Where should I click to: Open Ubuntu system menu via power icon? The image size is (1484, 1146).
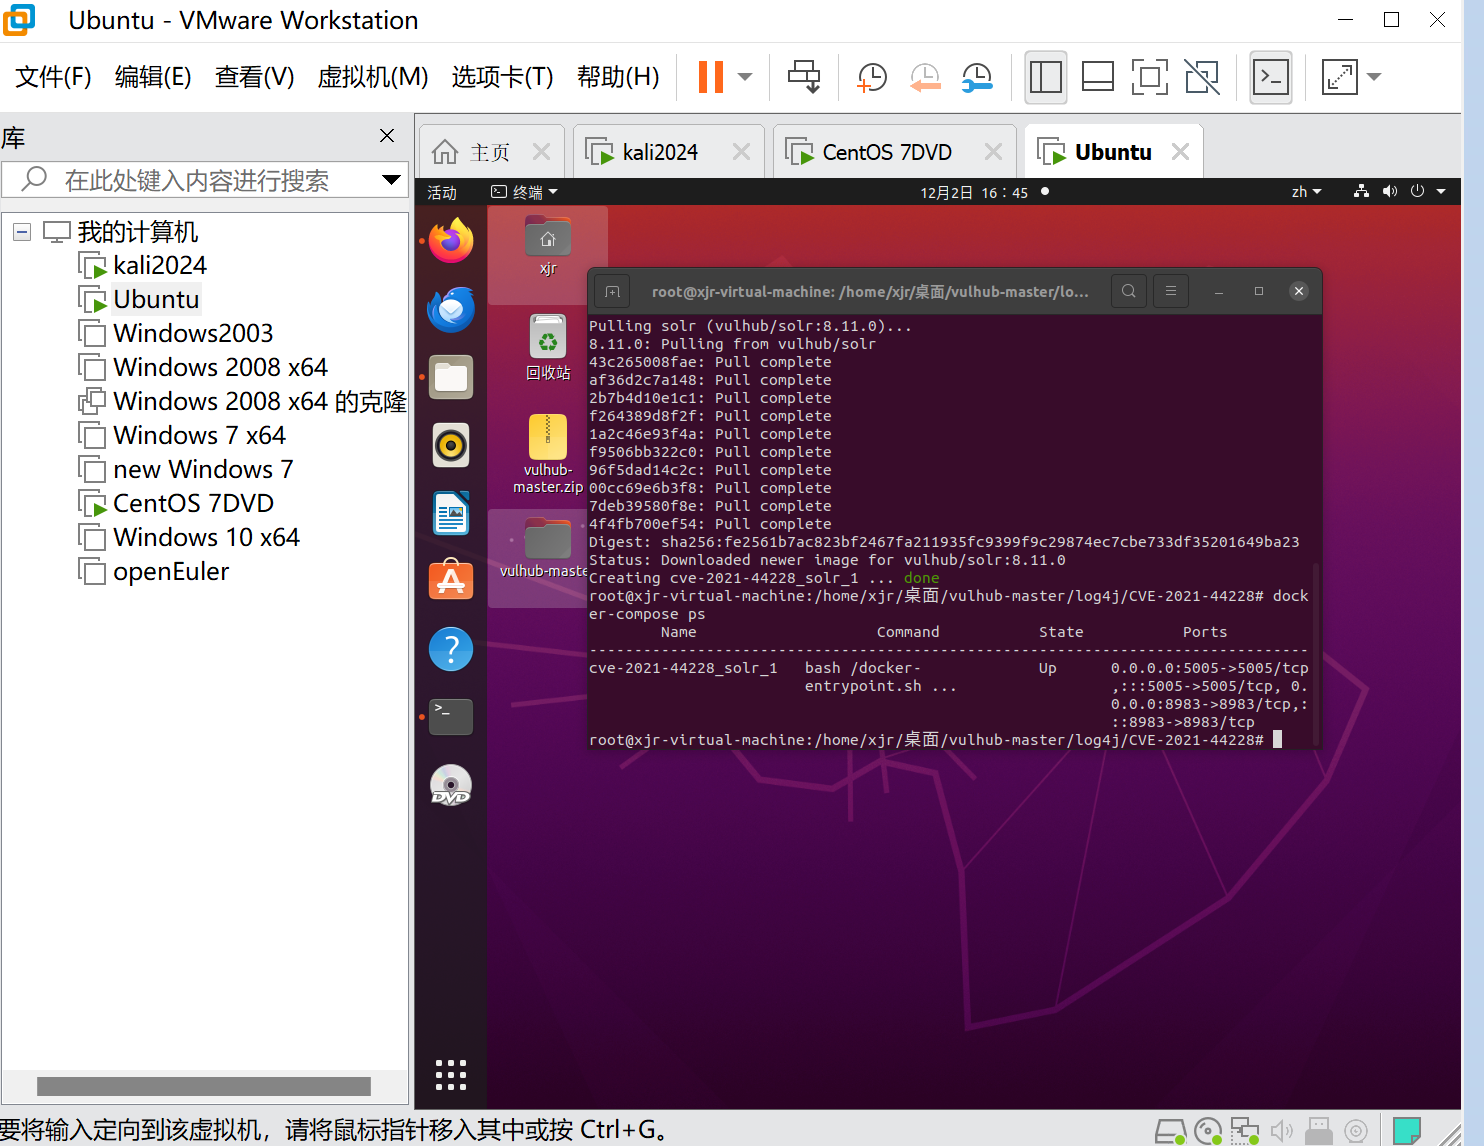tap(1418, 192)
